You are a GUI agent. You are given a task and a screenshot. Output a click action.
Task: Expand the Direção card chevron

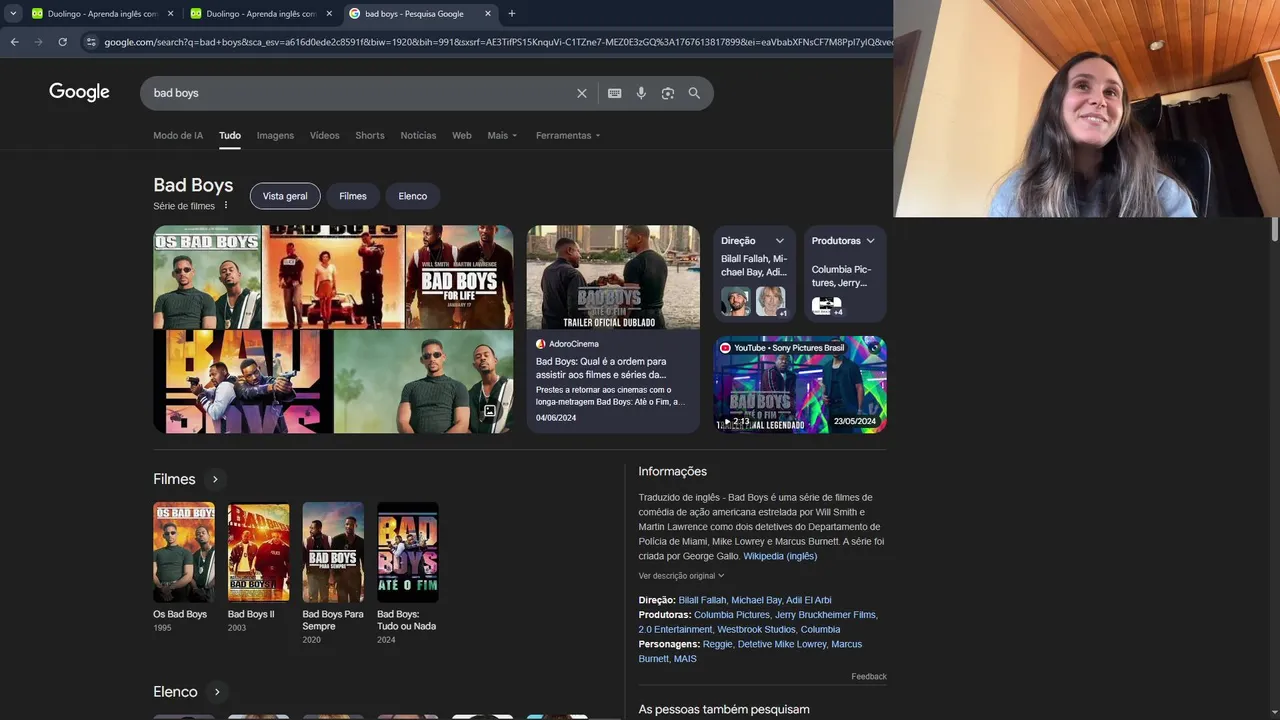[x=780, y=241]
